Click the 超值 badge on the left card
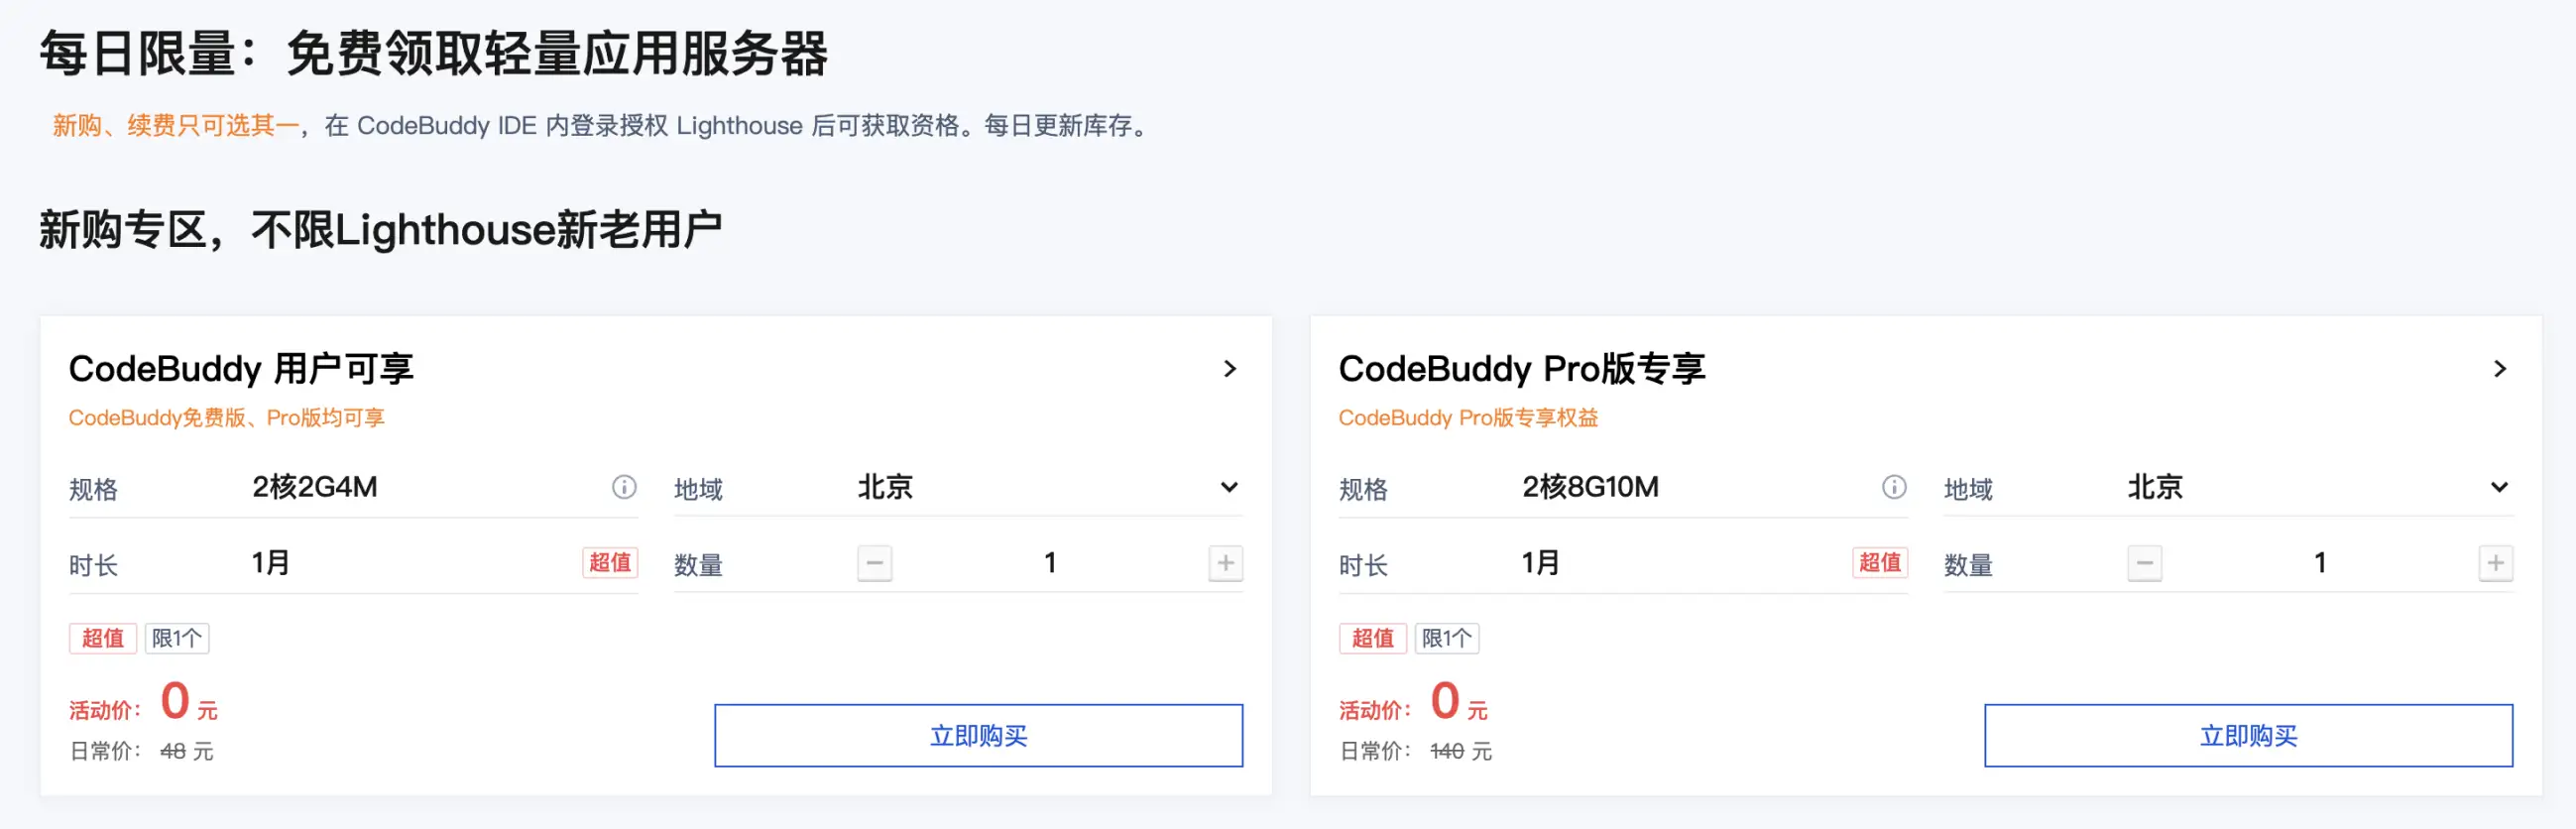Screen dimensions: 2576x829 pyautogui.click(x=101, y=637)
